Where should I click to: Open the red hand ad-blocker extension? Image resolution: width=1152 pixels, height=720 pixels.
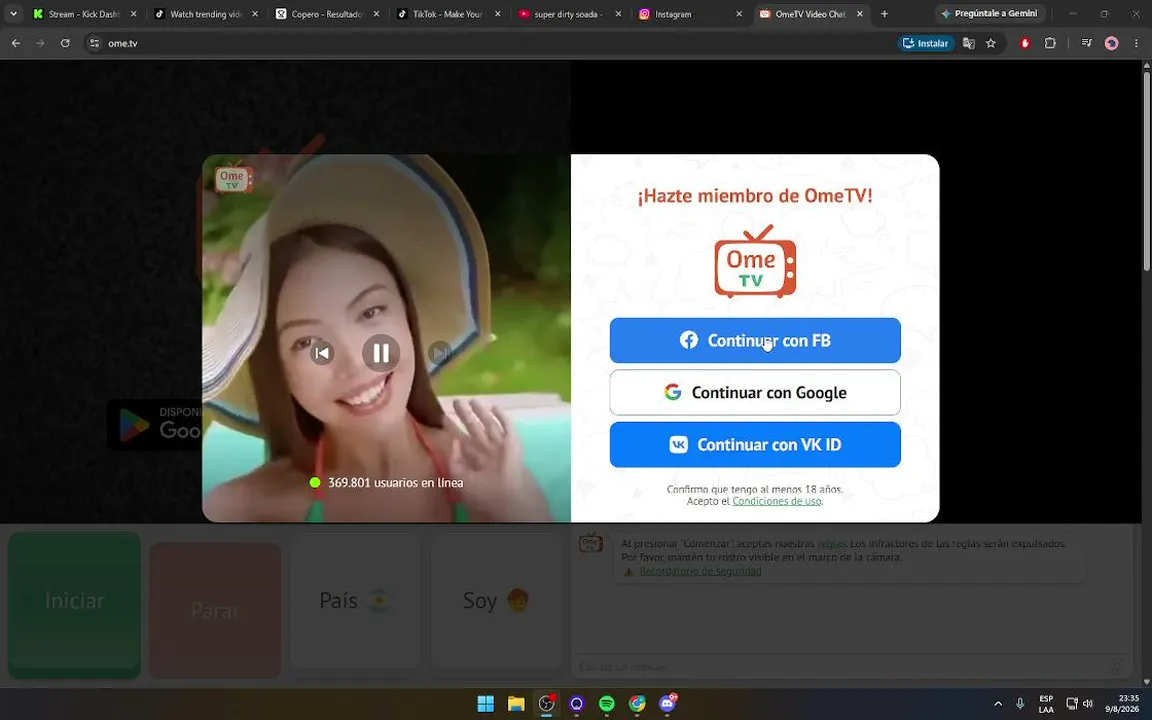coord(1025,43)
